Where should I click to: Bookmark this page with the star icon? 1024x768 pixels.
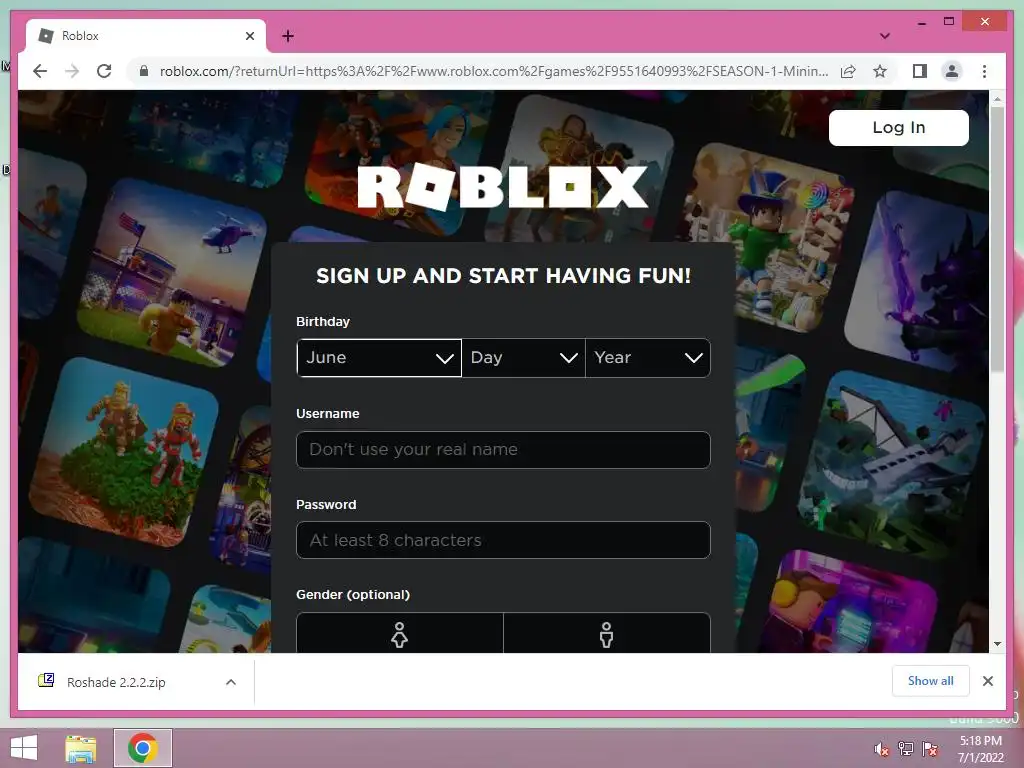click(x=880, y=71)
